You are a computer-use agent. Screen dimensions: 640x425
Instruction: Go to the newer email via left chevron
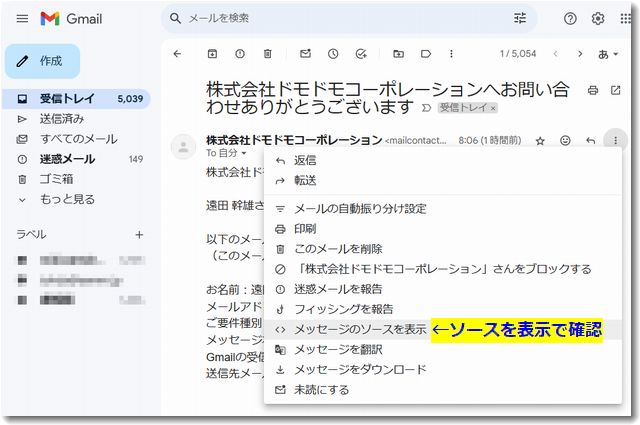pyautogui.click(x=555, y=53)
